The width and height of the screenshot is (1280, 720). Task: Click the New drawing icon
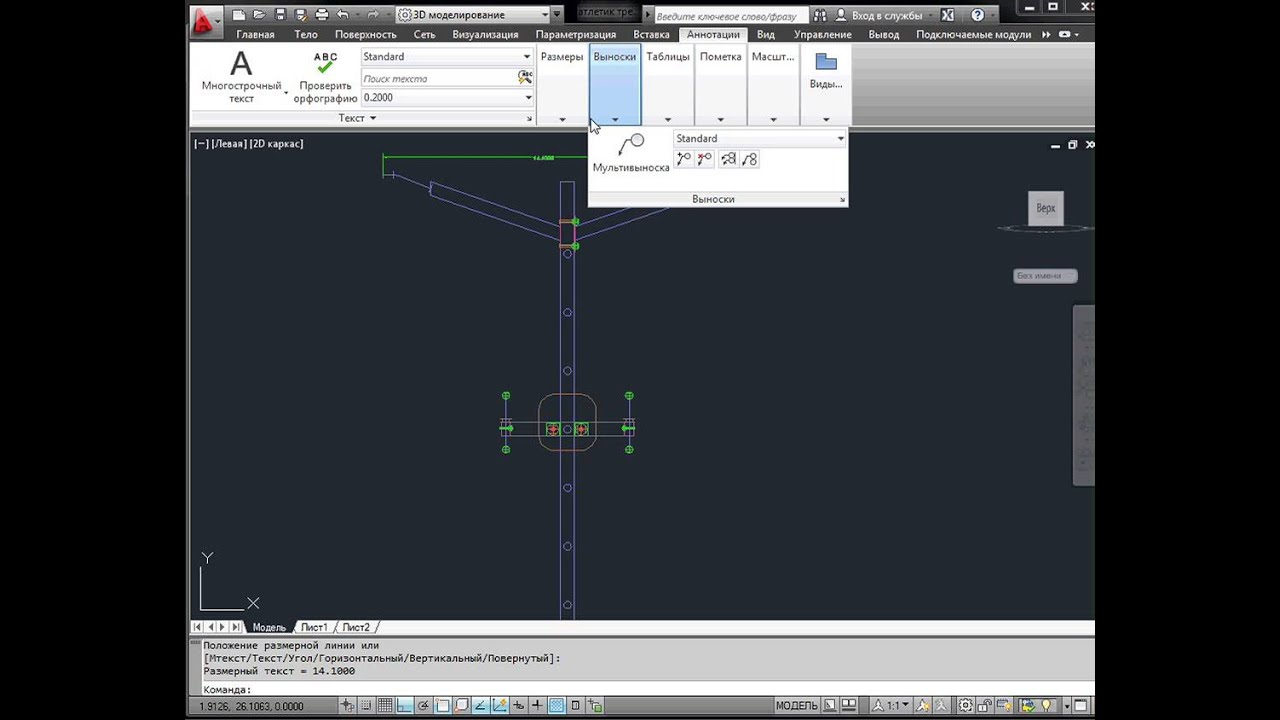click(x=238, y=15)
